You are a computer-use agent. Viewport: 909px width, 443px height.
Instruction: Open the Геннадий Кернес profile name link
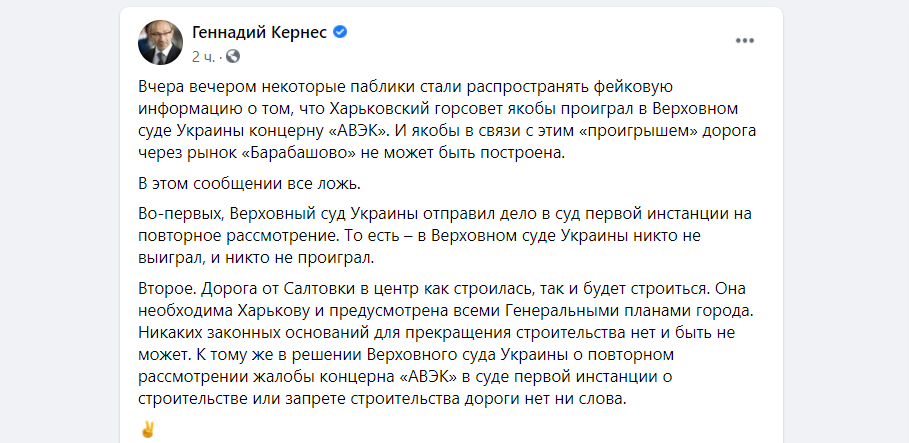260,32
